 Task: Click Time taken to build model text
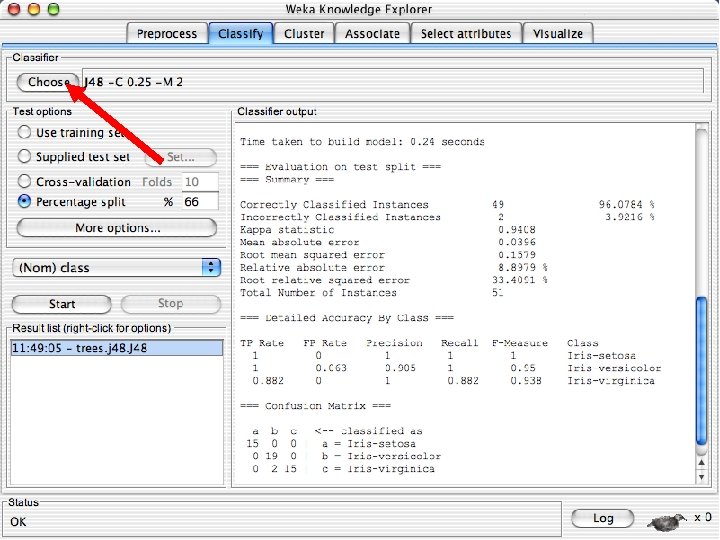coord(362,141)
